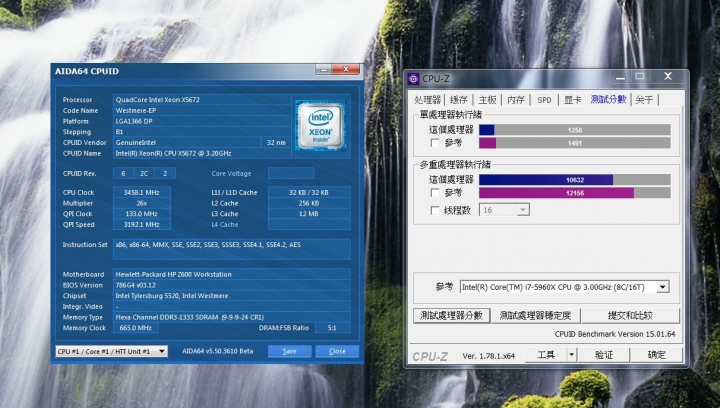Click L3 Cache value 12 MB

(x=309, y=214)
